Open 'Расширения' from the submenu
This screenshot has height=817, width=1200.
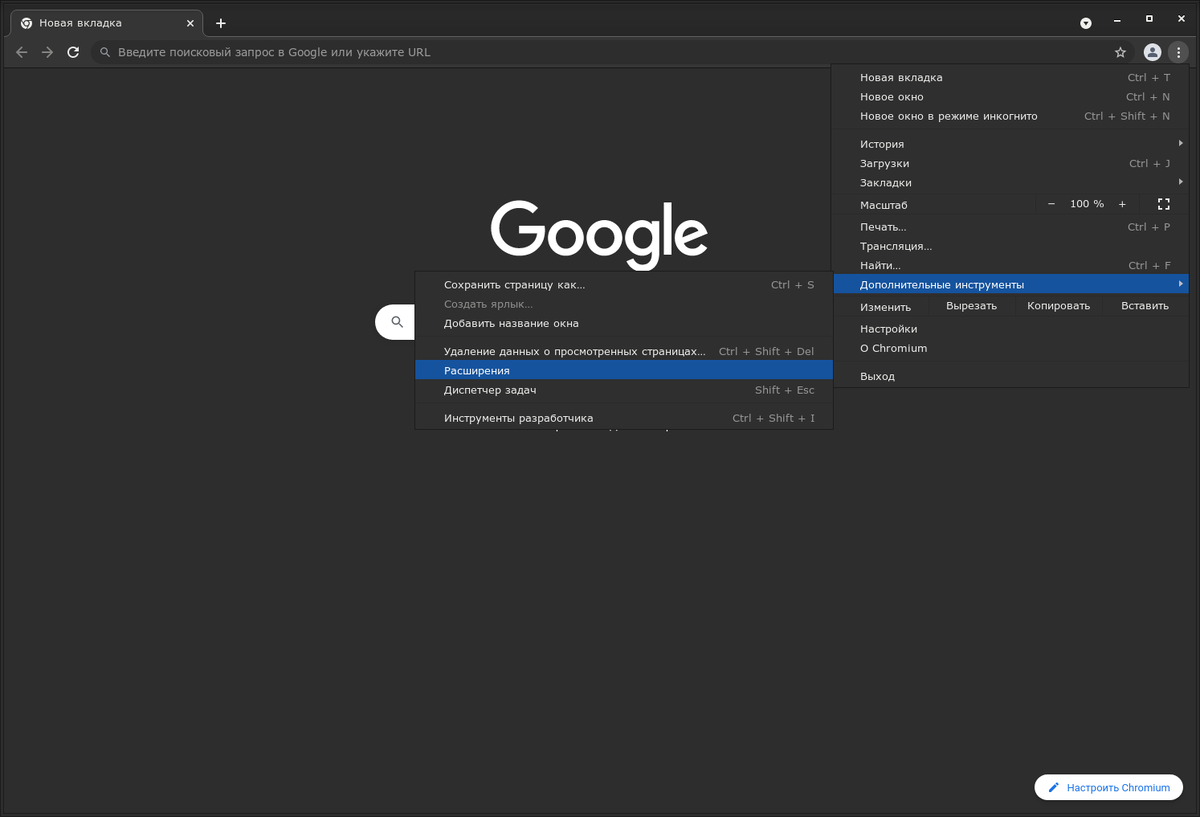coord(624,371)
